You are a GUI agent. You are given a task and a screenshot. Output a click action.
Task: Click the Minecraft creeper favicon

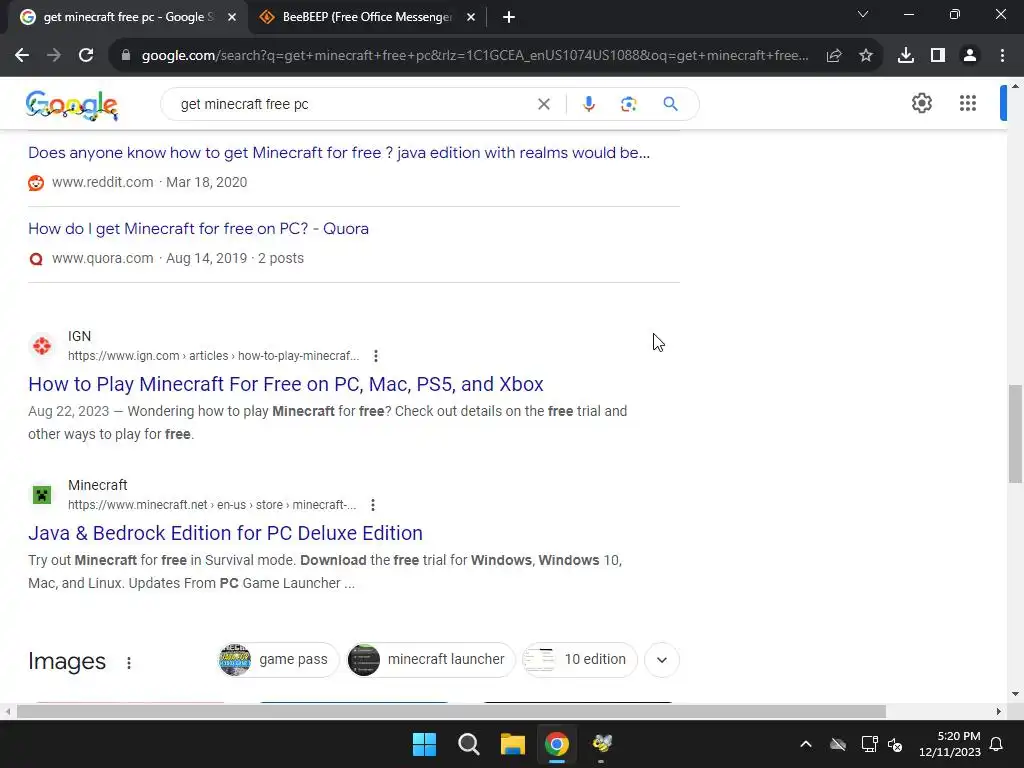pyautogui.click(x=42, y=494)
